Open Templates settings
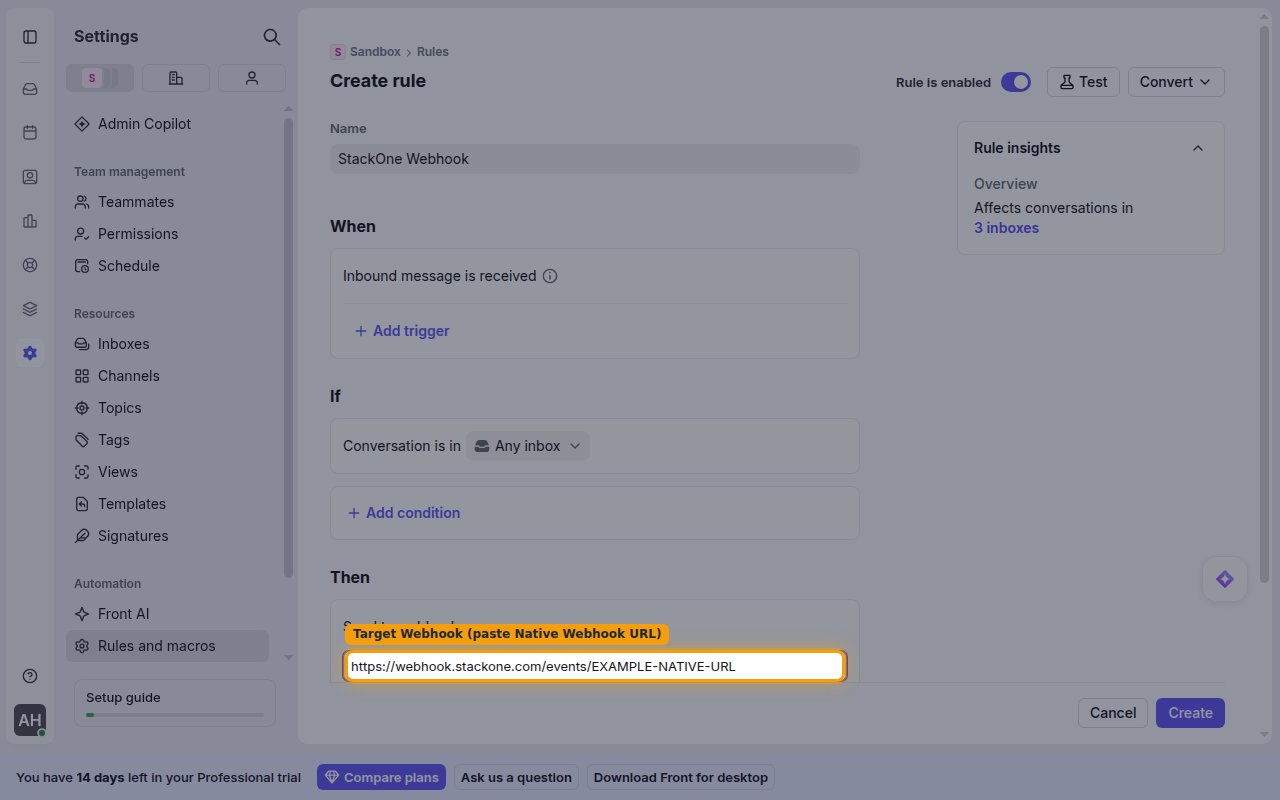The width and height of the screenshot is (1280, 800). (x=168, y=504)
